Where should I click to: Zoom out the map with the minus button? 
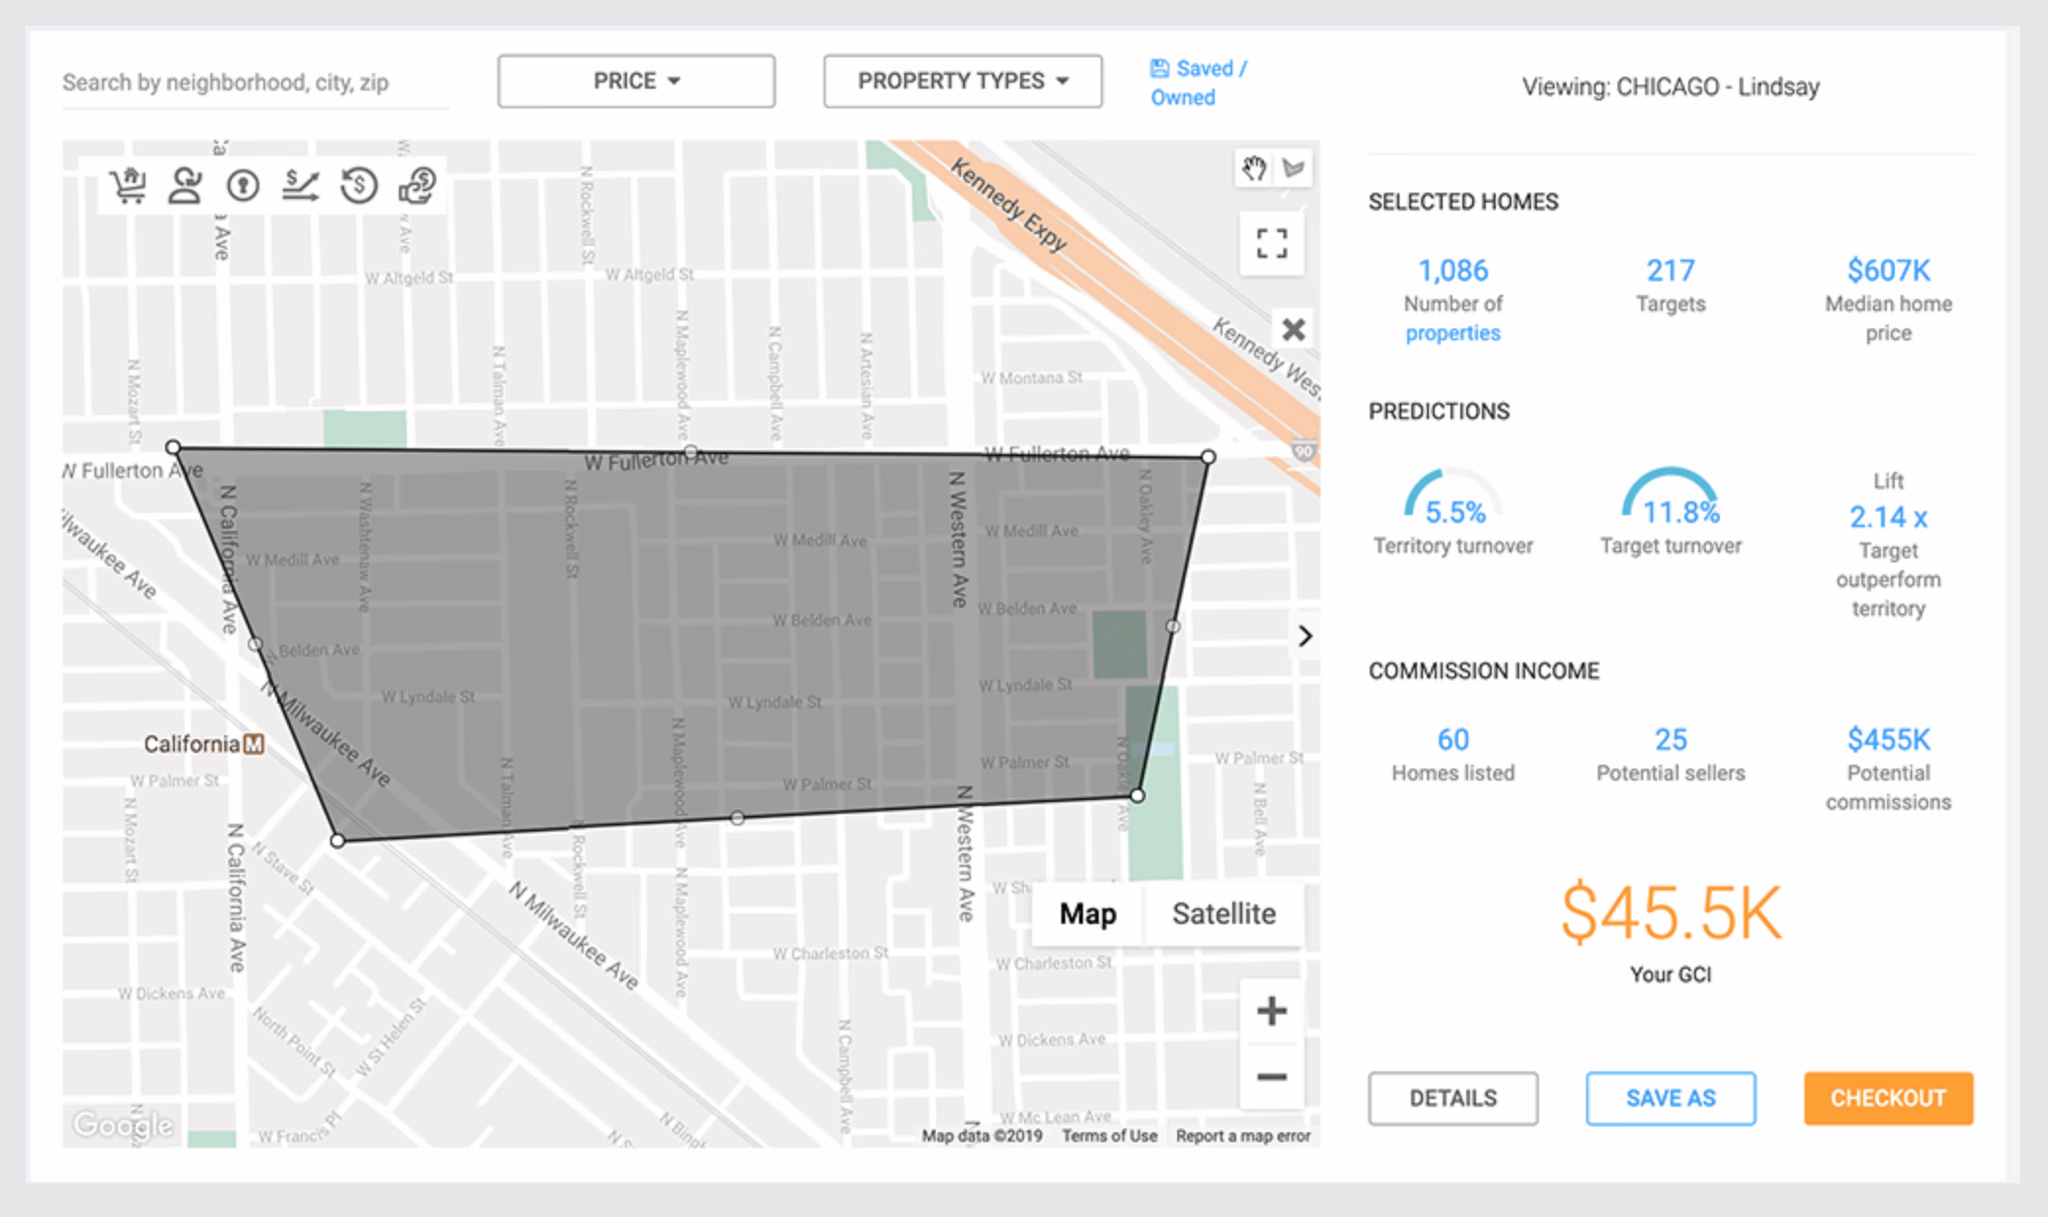(x=1272, y=1077)
